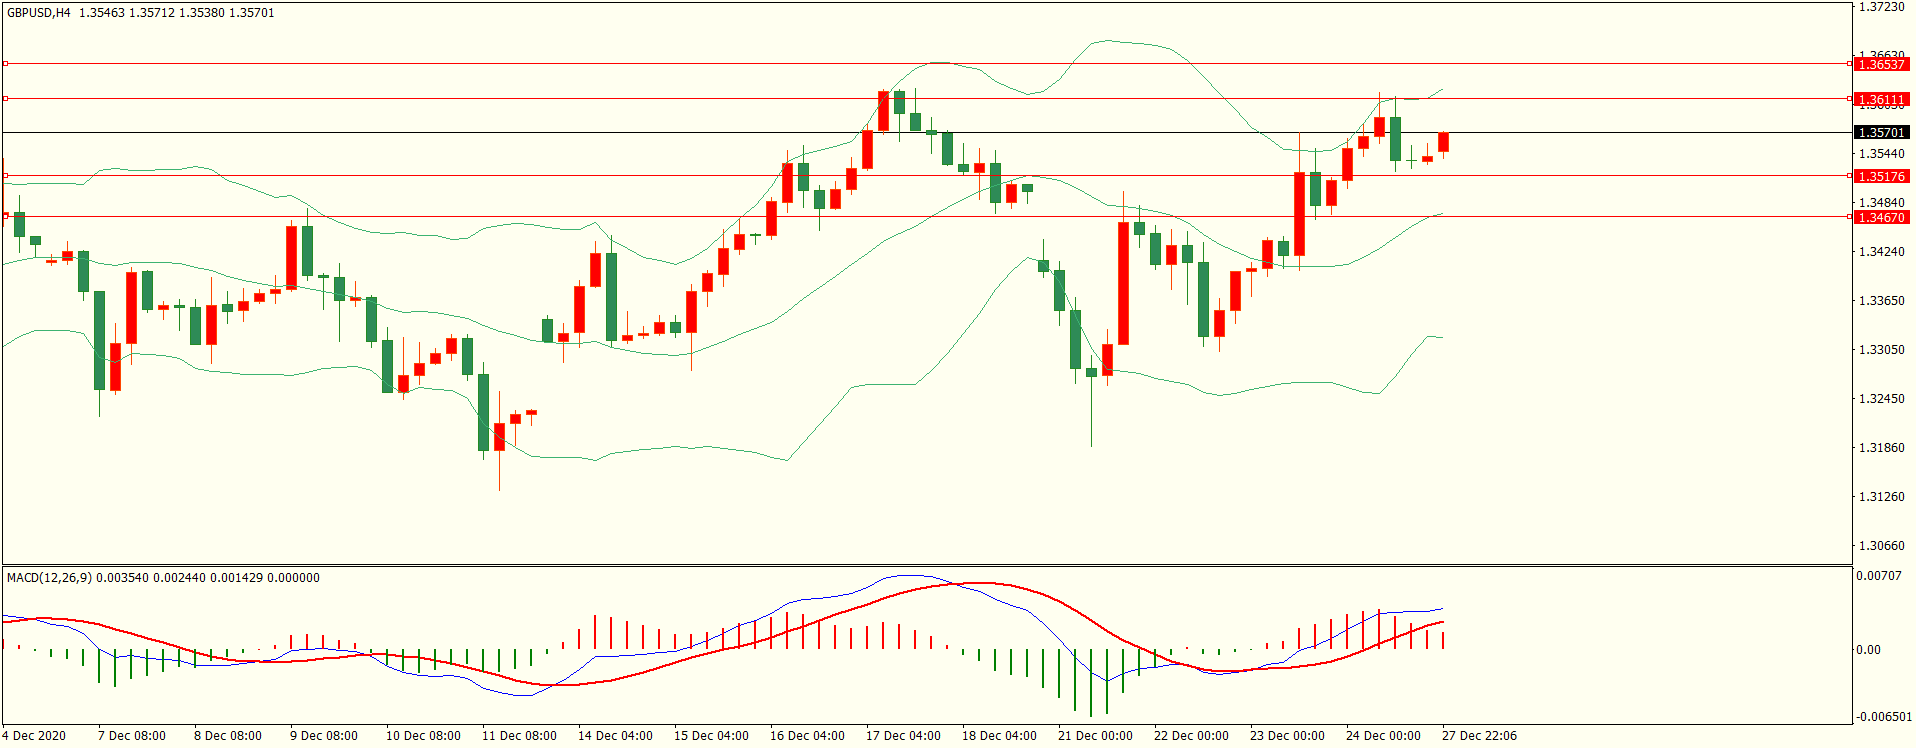
Task: Click the 1.37230 price scale value
Action: point(1881,7)
